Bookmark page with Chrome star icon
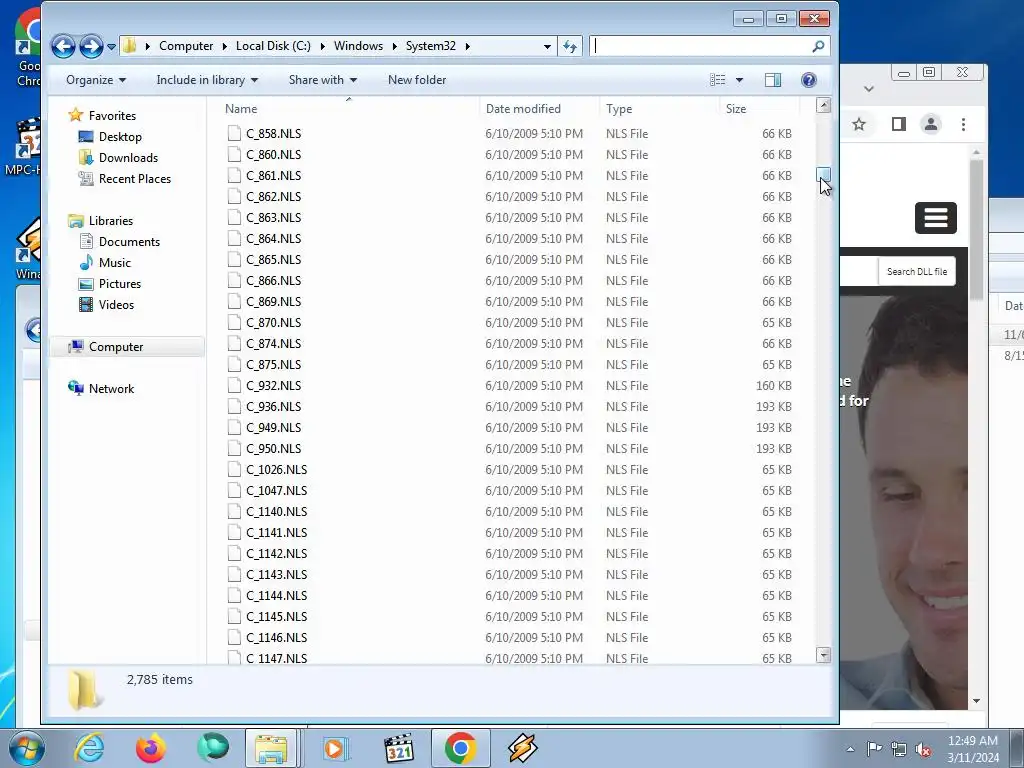Screen dimensions: 1024x768 (x=859, y=124)
